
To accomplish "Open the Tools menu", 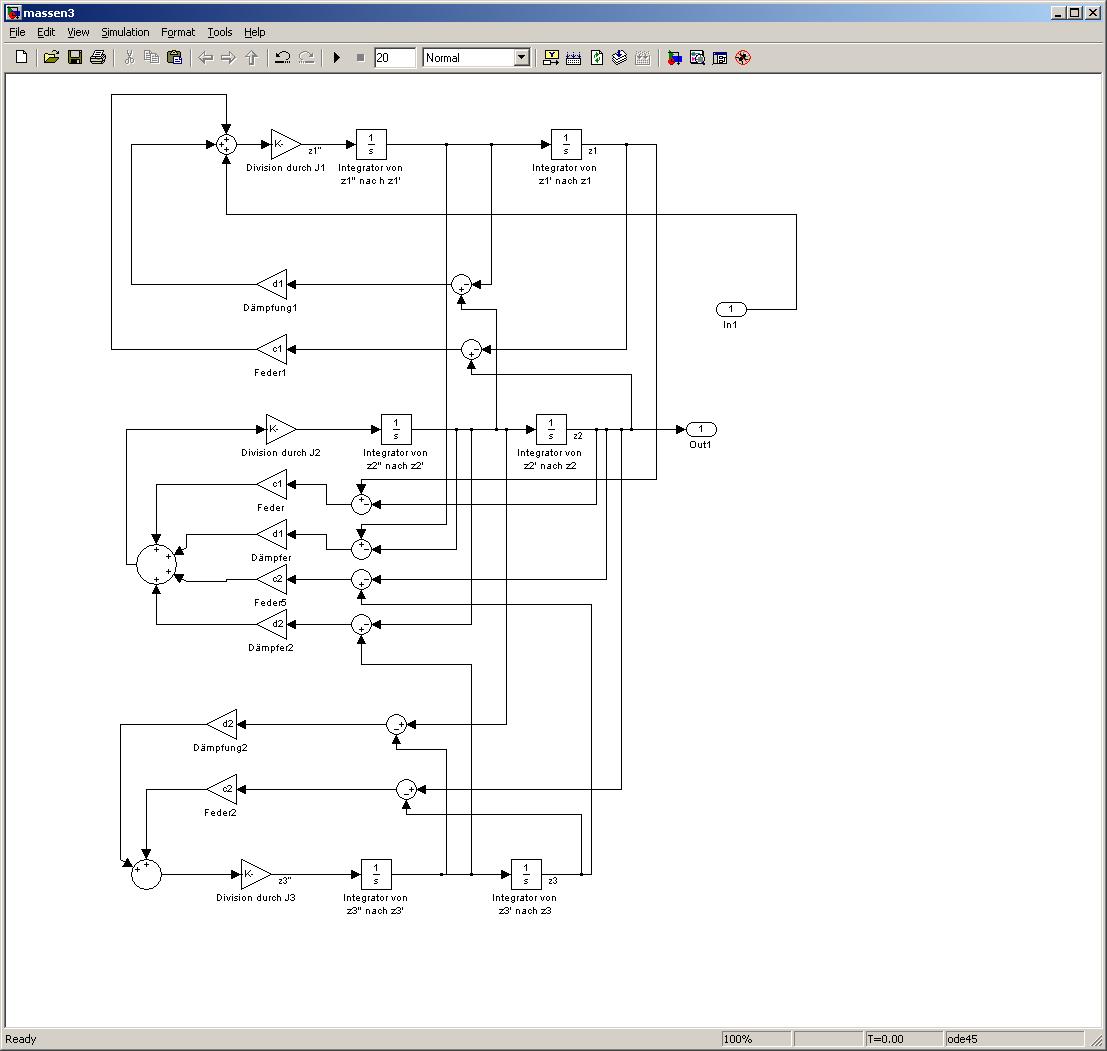I will [x=219, y=32].
